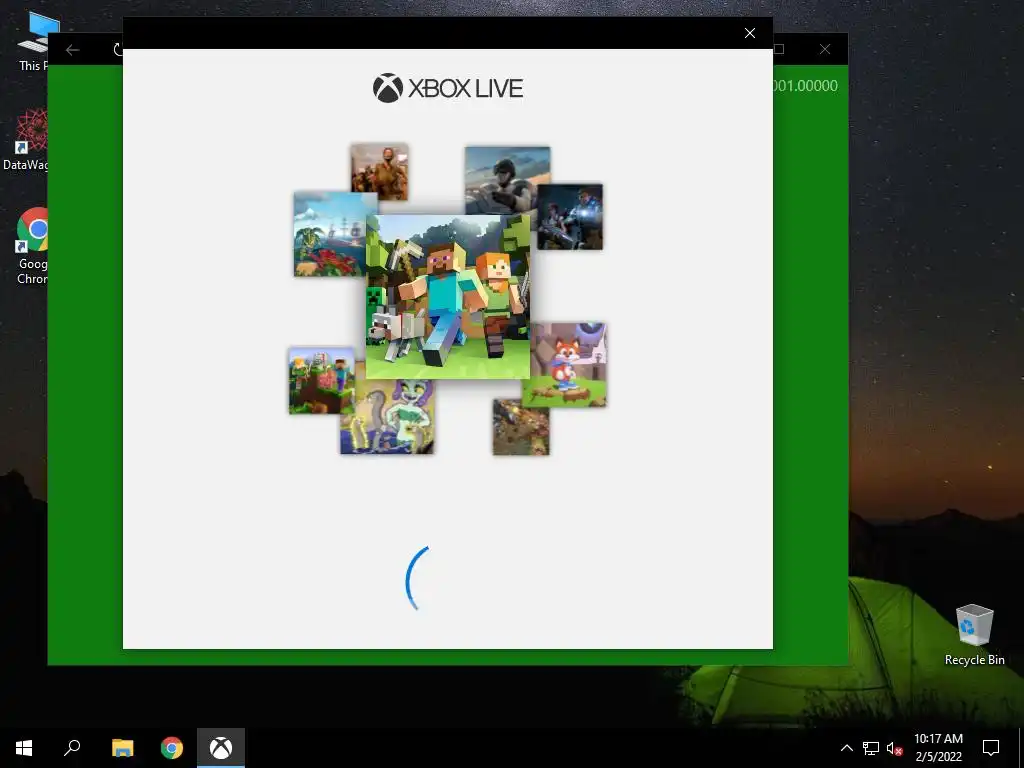Select the This PC desktop icon
1024x768 pixels.
click(x=33, y=42)
